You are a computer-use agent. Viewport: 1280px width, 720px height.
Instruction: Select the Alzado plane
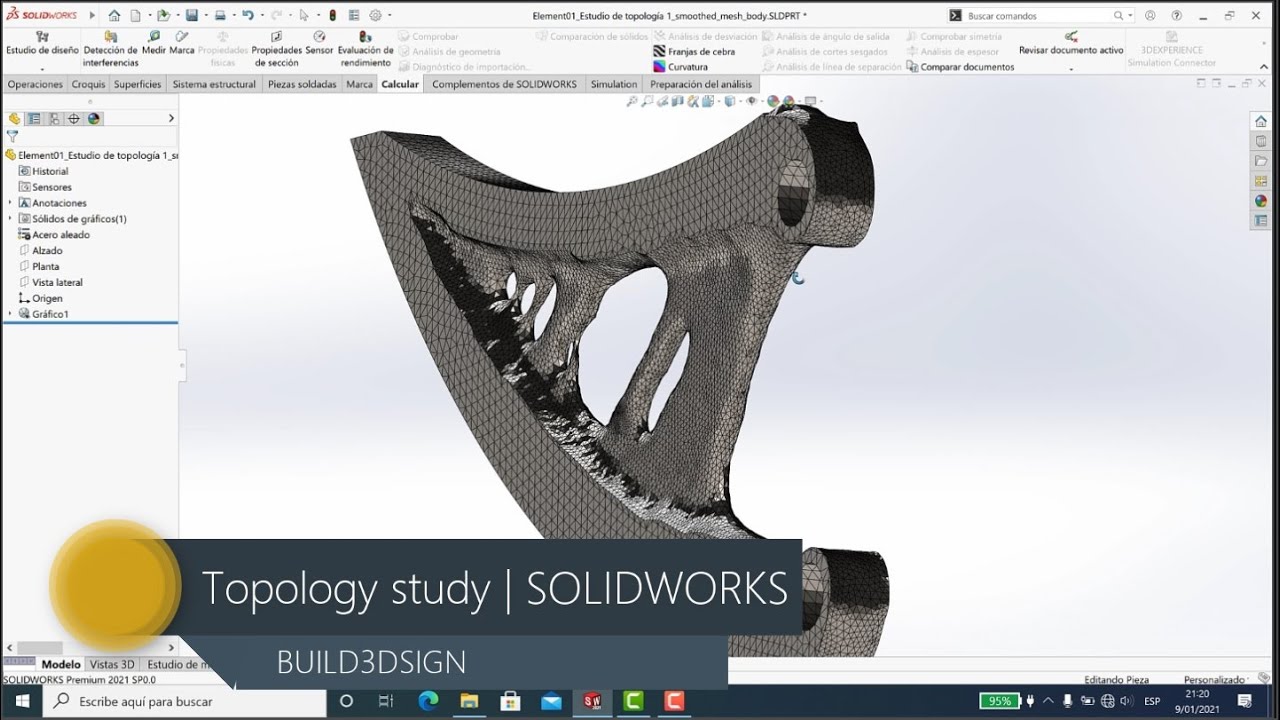(40, 251)
